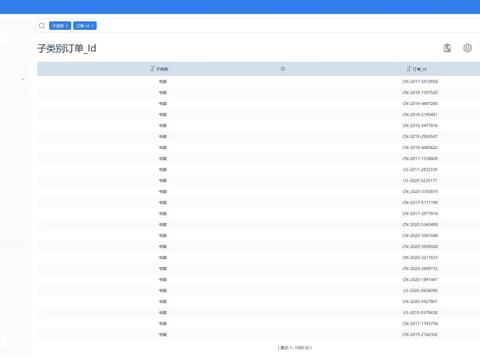Image resolution: width=480 pixels, height=360 pixels.
Task: Click the 子类别订单_Id report title
Action: click(x=67, y=48)
